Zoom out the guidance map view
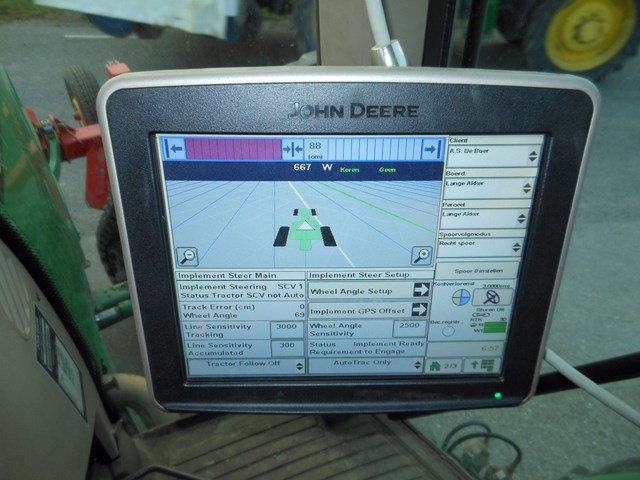Image resolution: width=640 pixels, height=480 pixels. (x=187, y=256)
